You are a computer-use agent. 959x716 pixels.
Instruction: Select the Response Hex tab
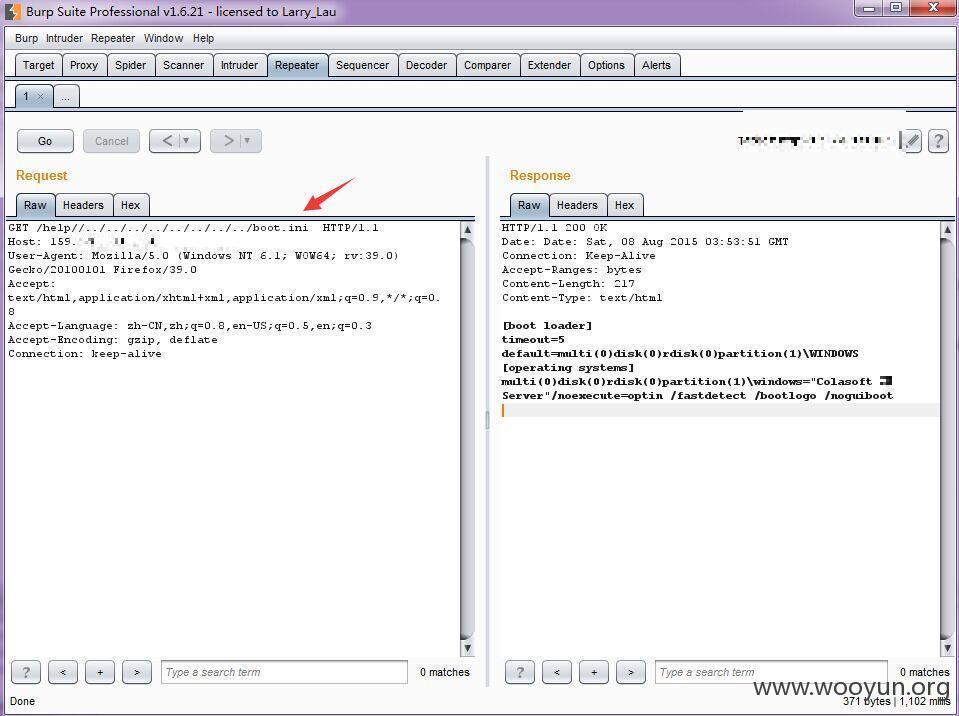pyautogui.click(x=624, y=205)
